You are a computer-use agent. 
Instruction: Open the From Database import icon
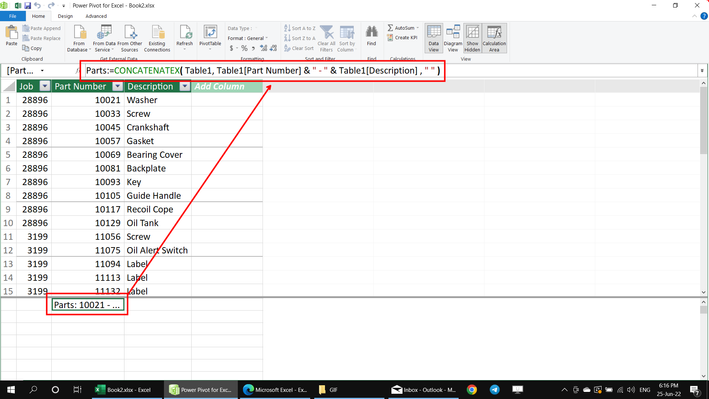point(79,38)
